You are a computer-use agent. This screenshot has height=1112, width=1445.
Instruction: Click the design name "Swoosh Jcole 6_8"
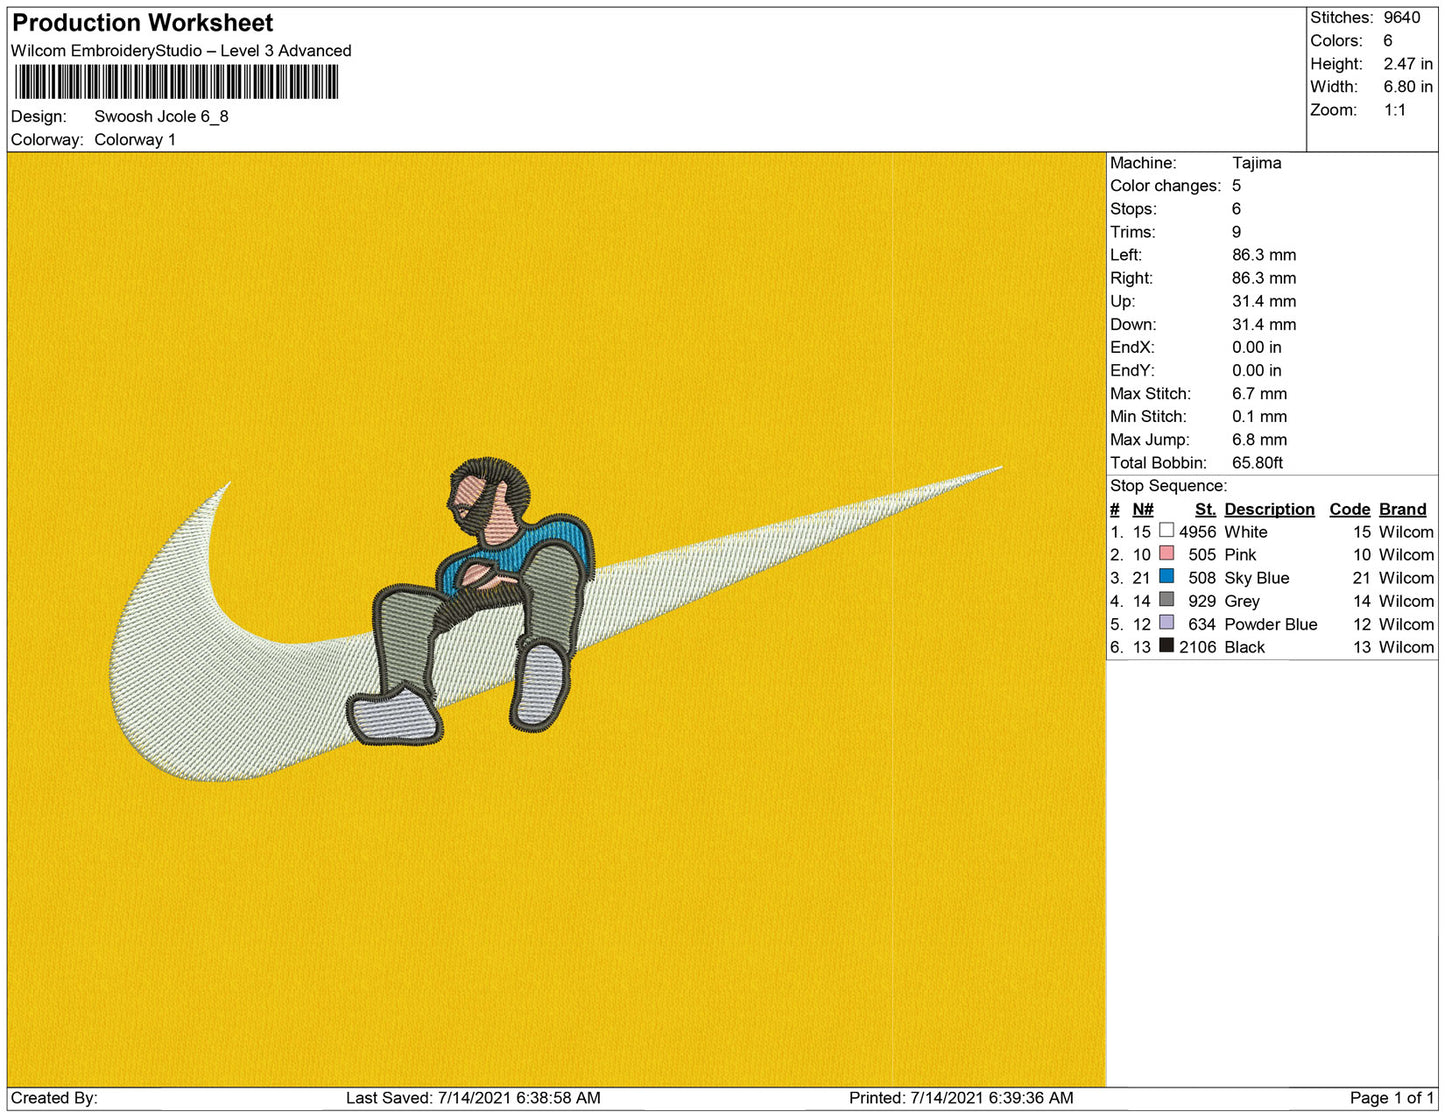pos(161,116)
